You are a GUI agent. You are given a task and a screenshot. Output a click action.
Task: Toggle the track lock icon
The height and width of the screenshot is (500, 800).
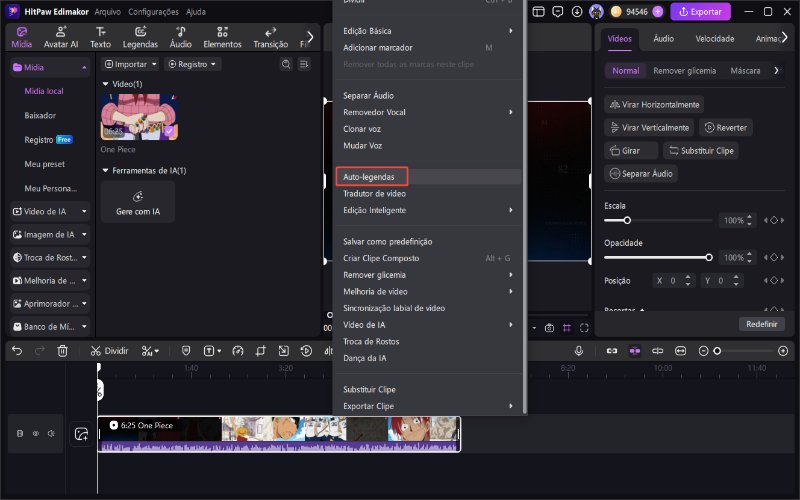(x=20, y=433)
